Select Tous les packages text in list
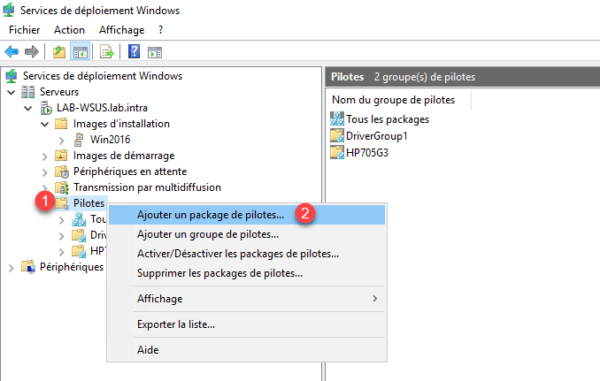 (388, 119)
